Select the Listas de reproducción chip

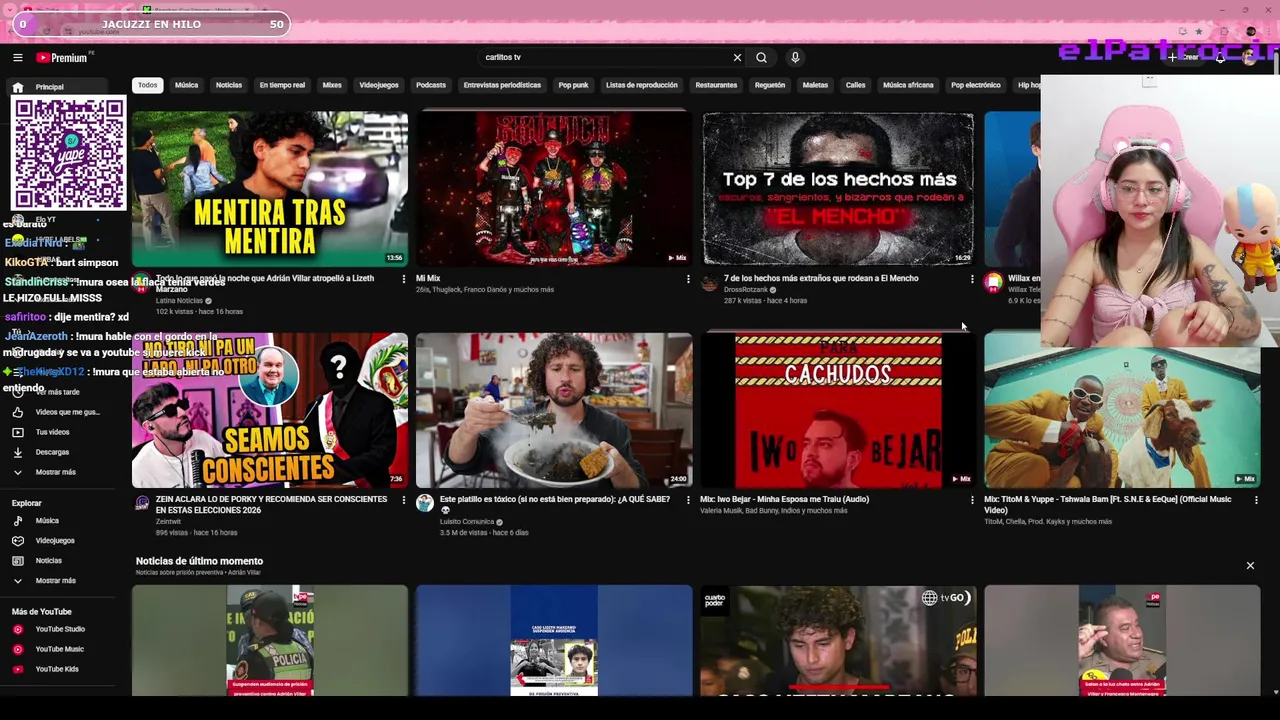point(642,85)
